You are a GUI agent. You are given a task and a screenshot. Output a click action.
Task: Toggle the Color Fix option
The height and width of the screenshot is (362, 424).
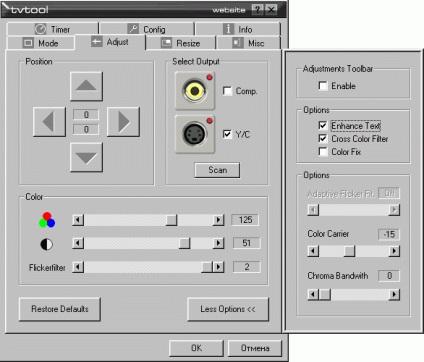point(323,152)
